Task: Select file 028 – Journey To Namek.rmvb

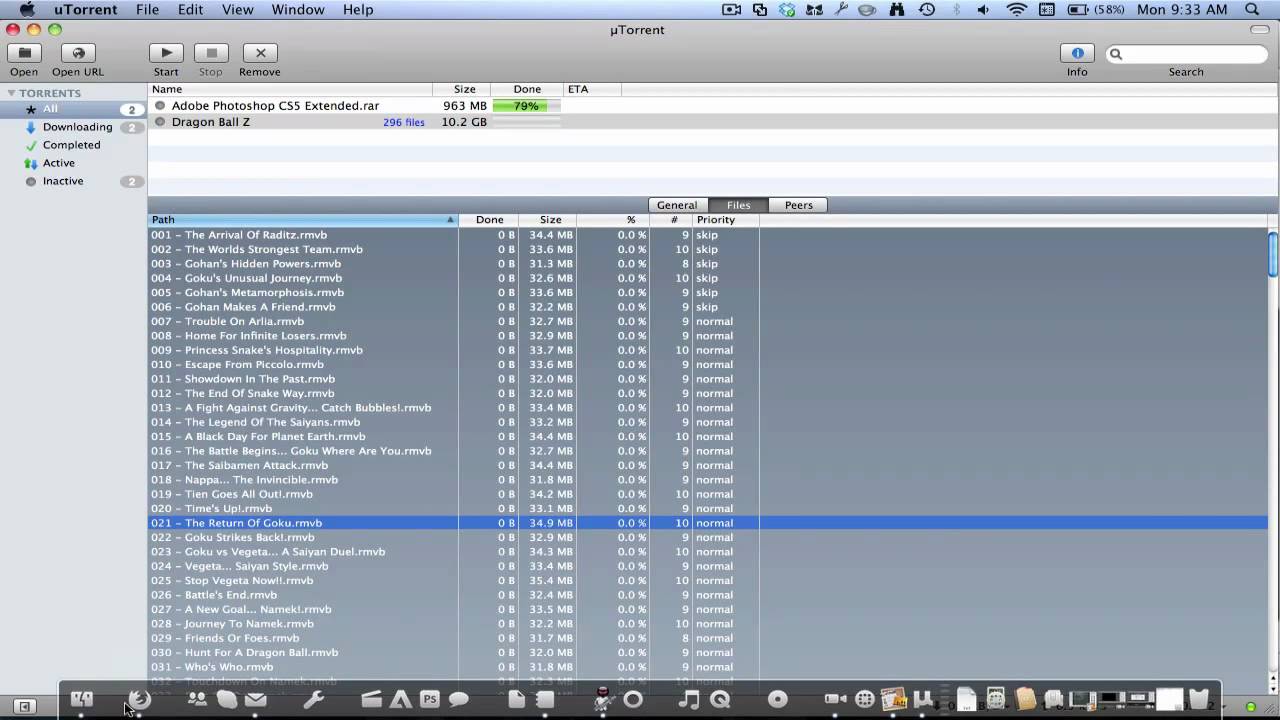Action: 707,624
